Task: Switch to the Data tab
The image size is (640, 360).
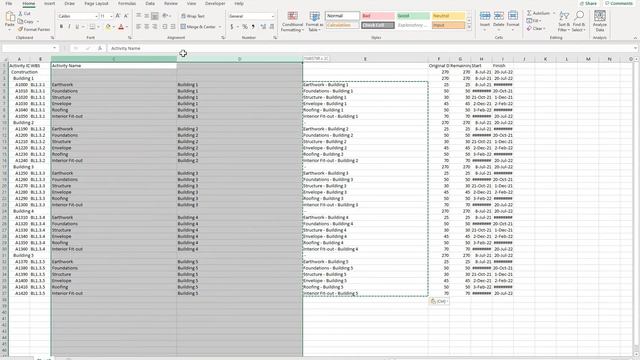Action: (x=150, y=3)
